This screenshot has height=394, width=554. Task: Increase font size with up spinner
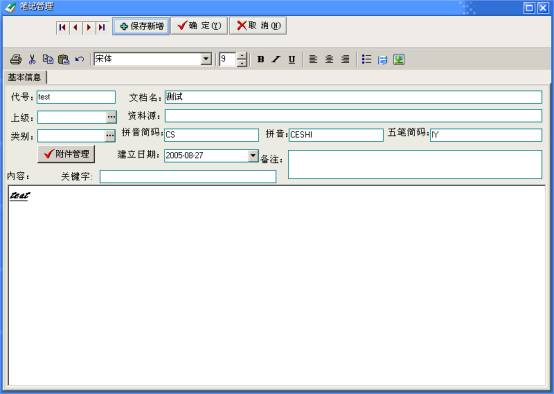[242, 56]
